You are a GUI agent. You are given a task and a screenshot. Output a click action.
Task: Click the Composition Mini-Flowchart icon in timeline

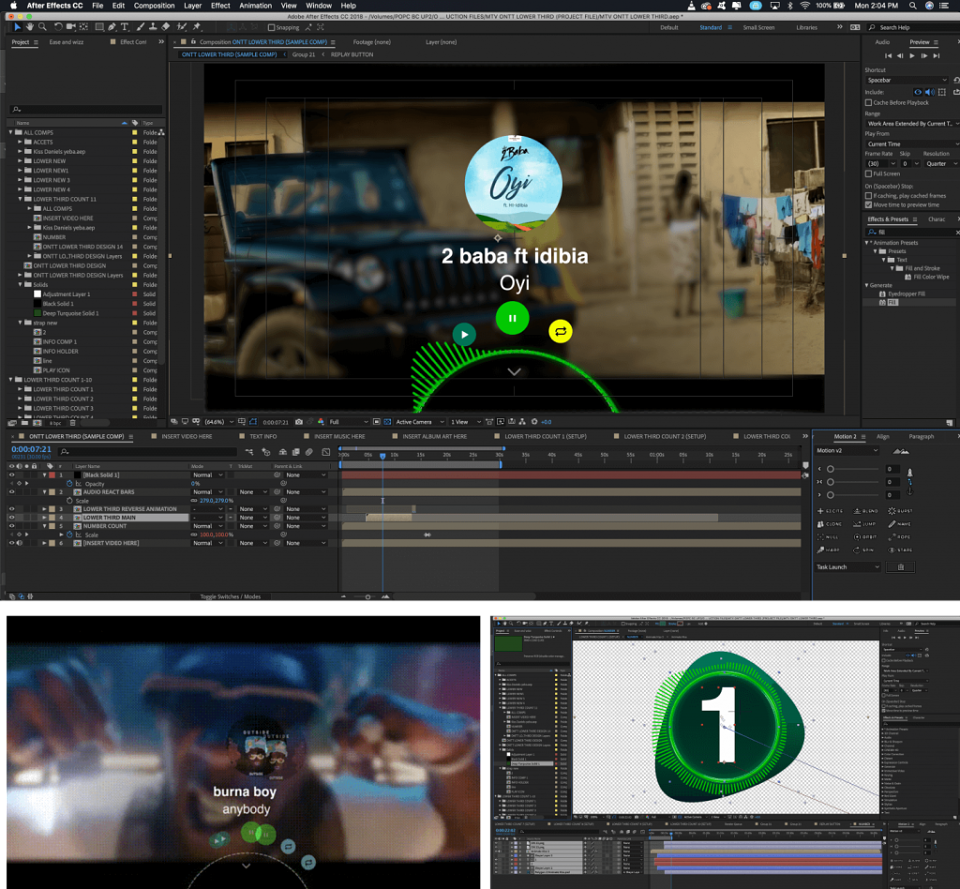click(250, 452)
